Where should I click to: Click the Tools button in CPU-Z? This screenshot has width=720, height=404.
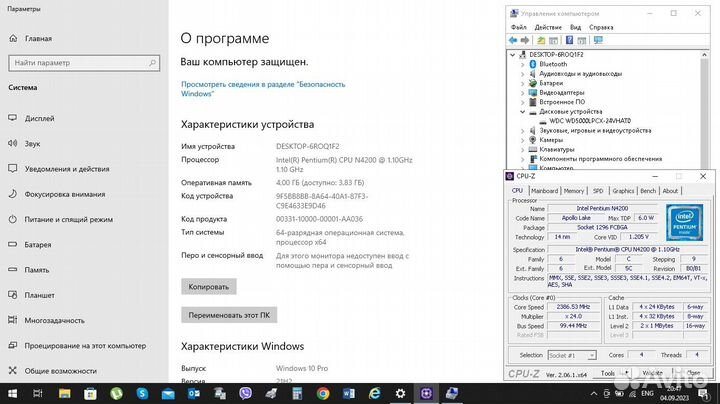click(x=608, y=373)
